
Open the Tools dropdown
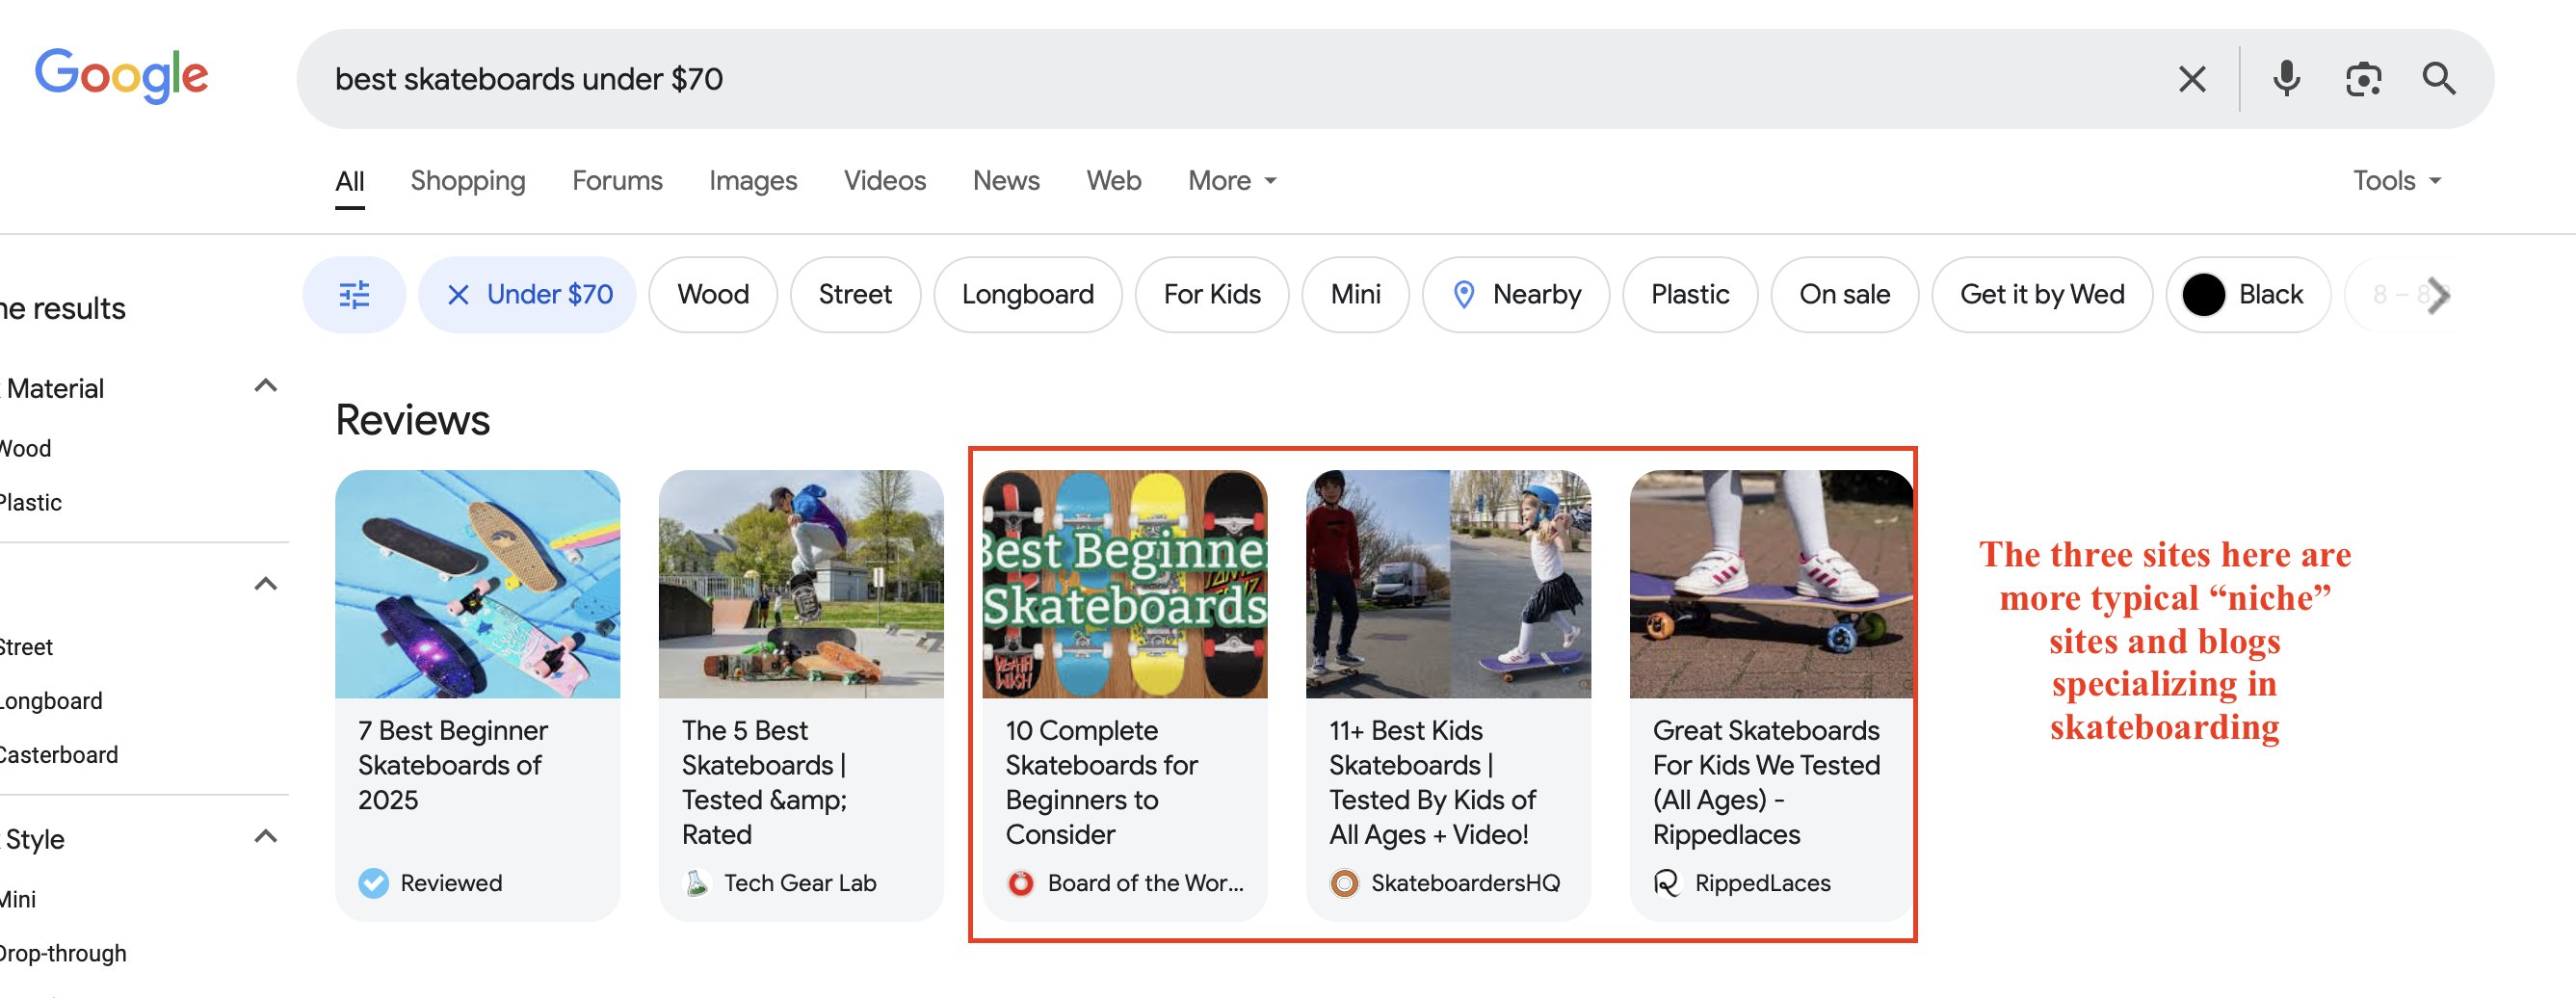tap(2396, 180)
